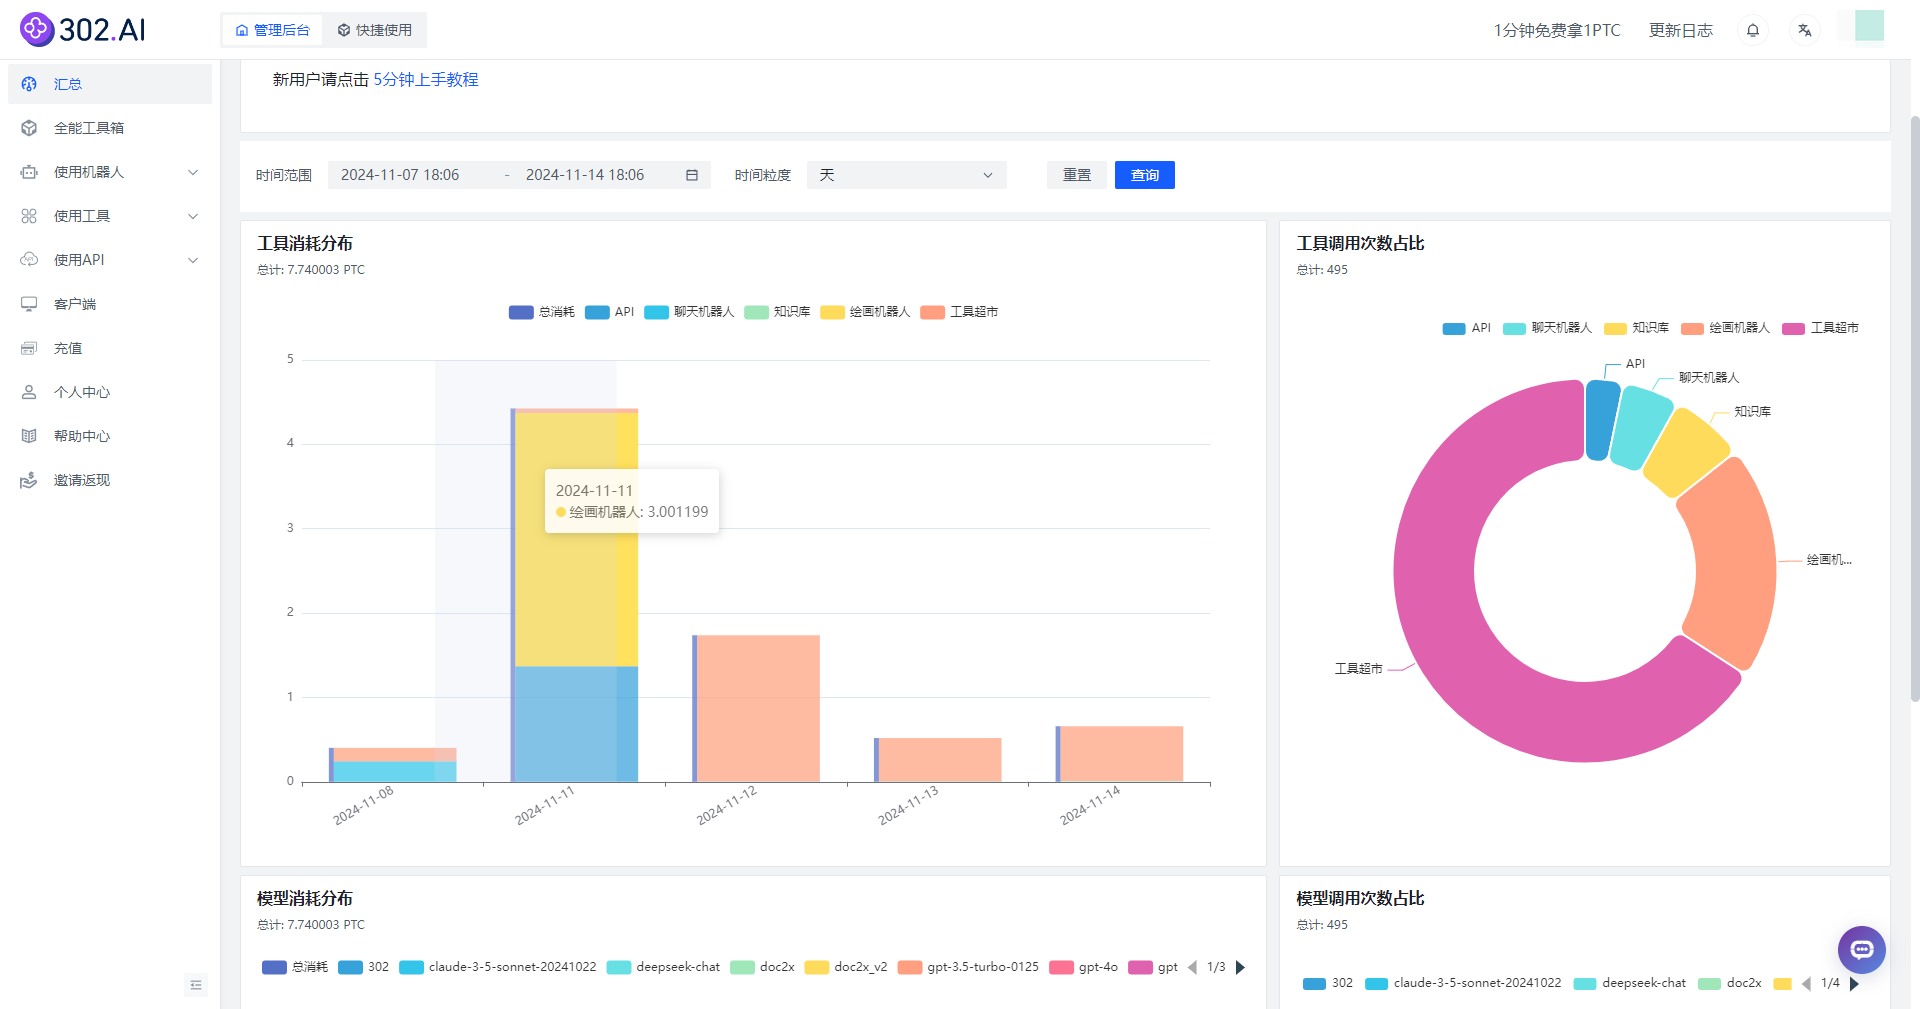Click the cyan 聊天机器人 donut segment

(x=1640, y=428)
